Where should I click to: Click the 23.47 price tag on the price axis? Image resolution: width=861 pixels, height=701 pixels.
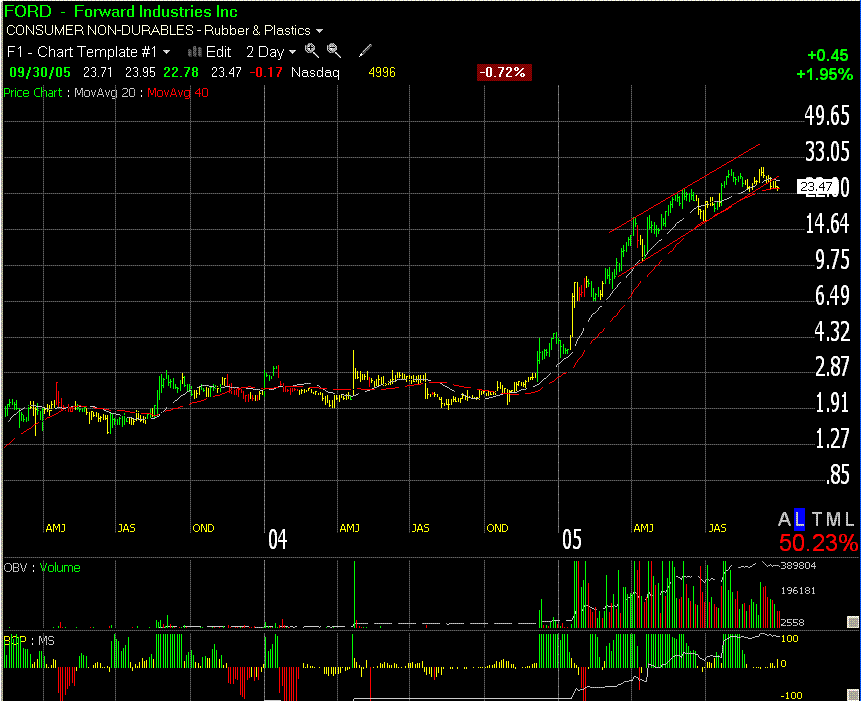coord(815,187)
